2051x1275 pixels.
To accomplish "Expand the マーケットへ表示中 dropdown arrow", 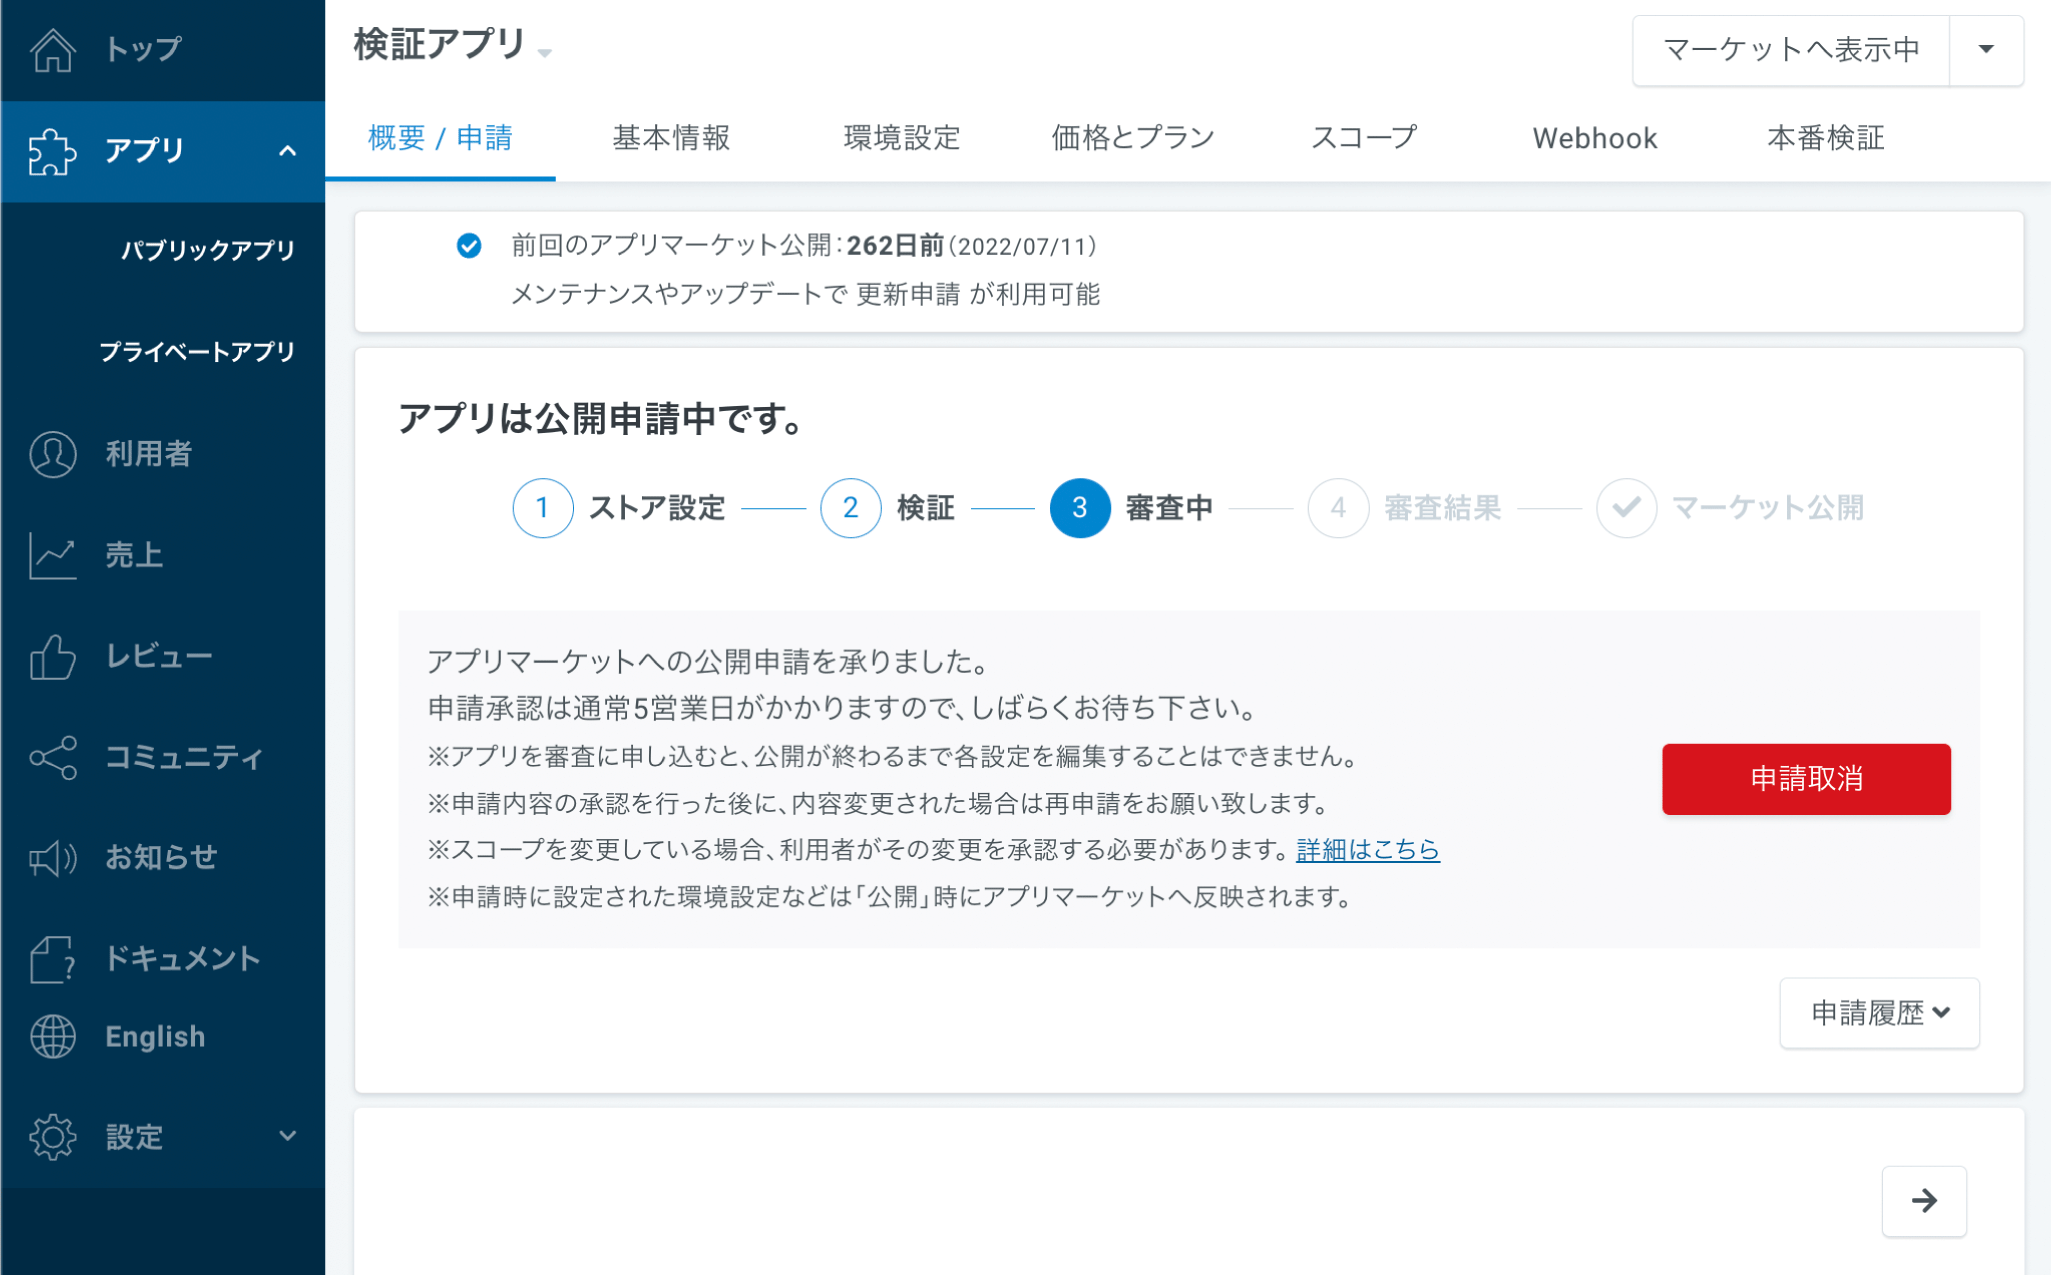I will (1986, 50).
